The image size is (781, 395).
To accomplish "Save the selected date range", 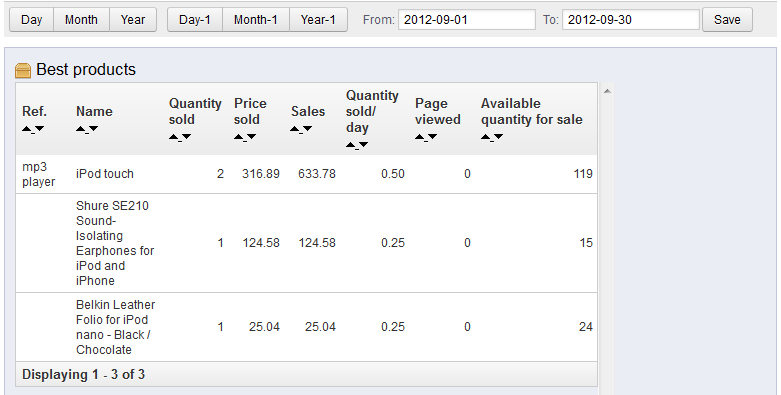I will point(727,20).
